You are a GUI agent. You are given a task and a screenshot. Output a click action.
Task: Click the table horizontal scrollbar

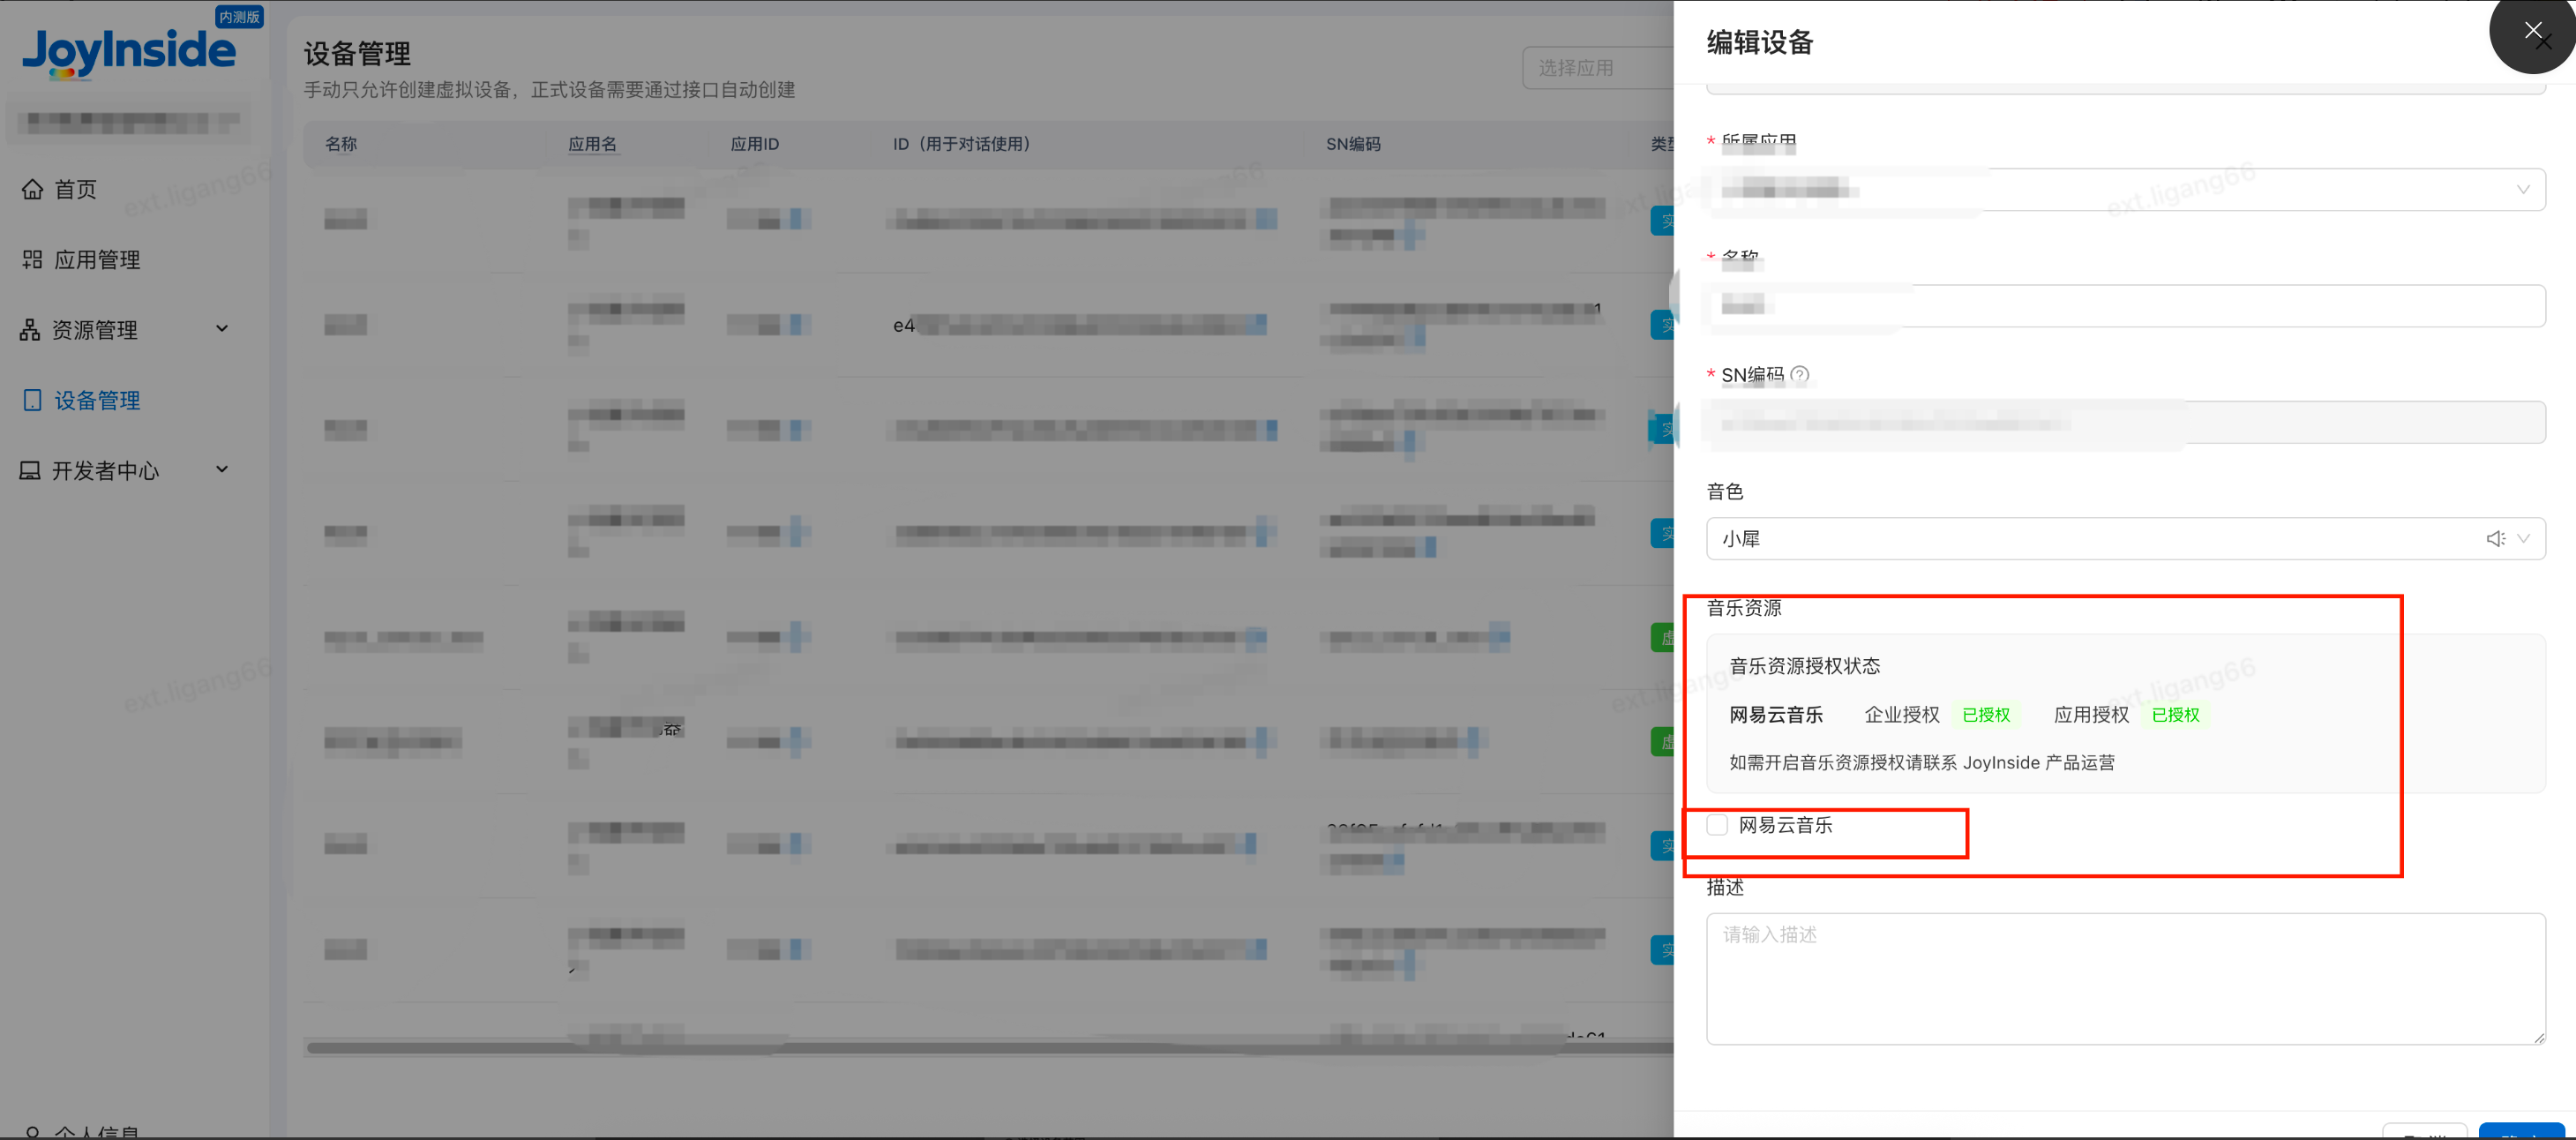[x=990, y=1048]
